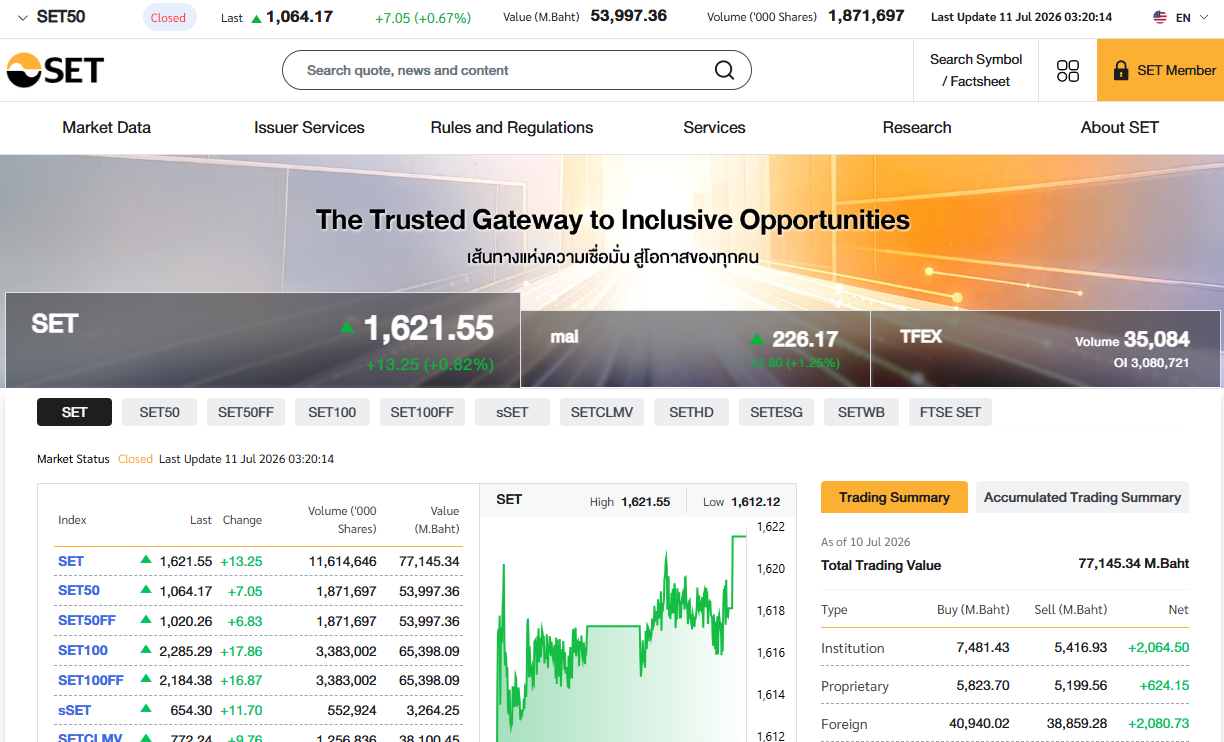
Task: Click the US flag language icon
Action: (1160, 17)
